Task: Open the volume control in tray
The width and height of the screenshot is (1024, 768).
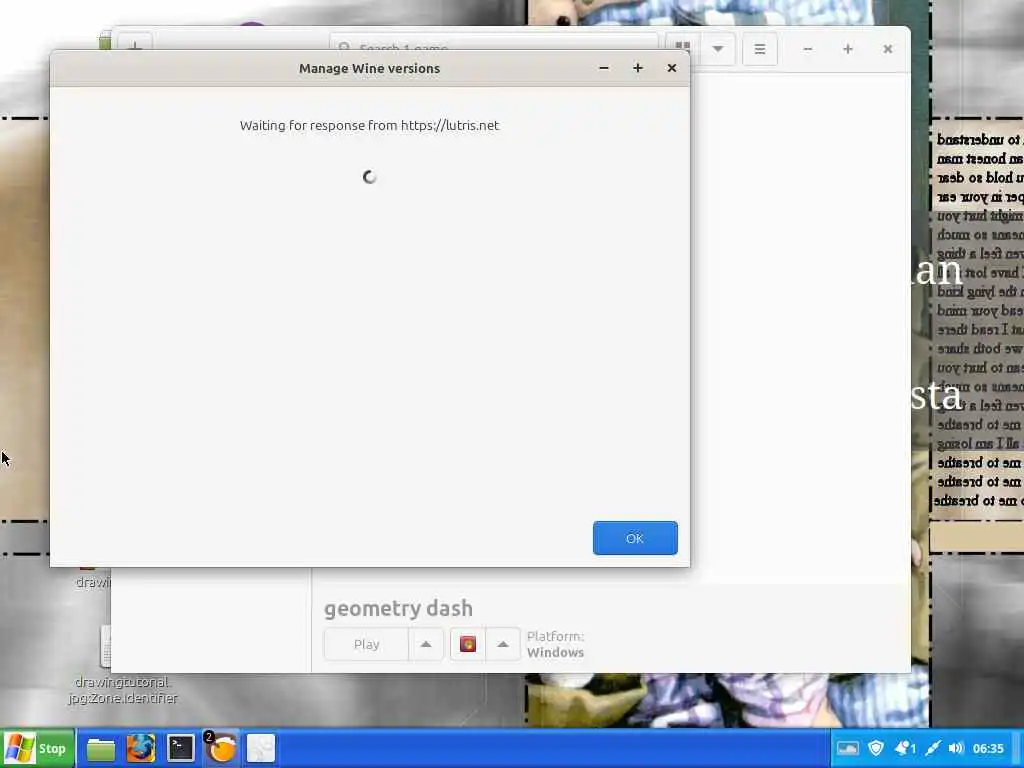Action: tap(956, 748)
